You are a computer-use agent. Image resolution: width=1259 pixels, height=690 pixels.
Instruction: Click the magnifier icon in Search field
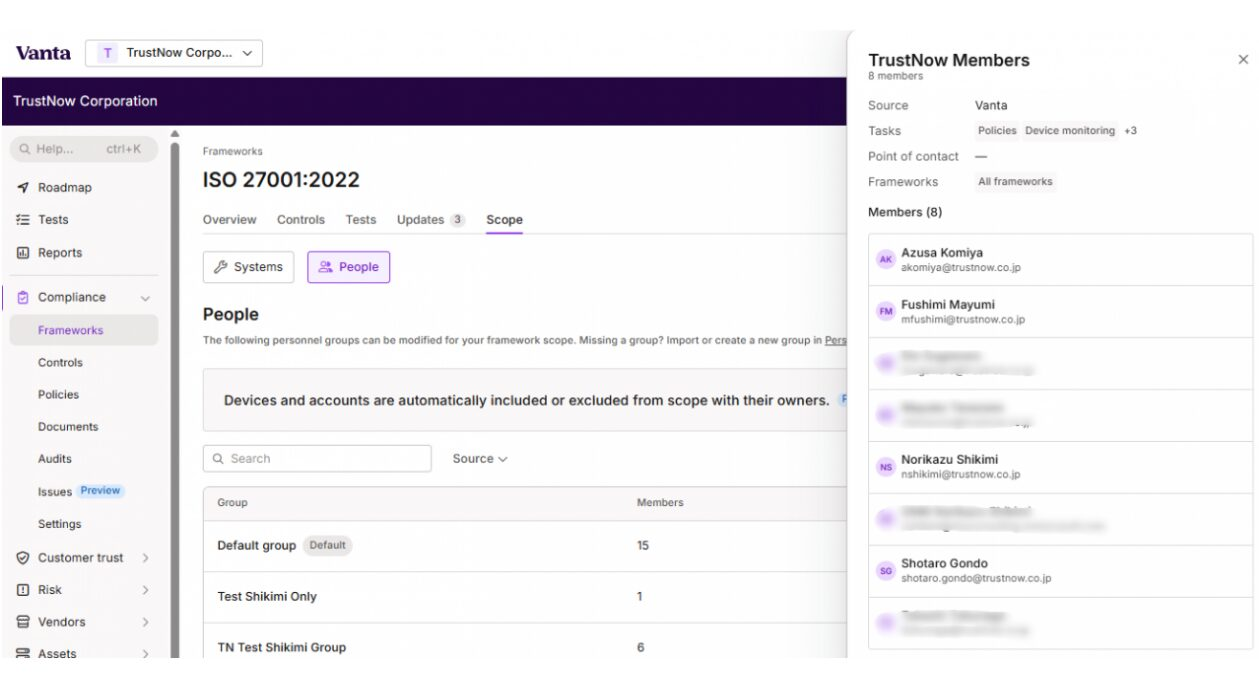point(219,459)
